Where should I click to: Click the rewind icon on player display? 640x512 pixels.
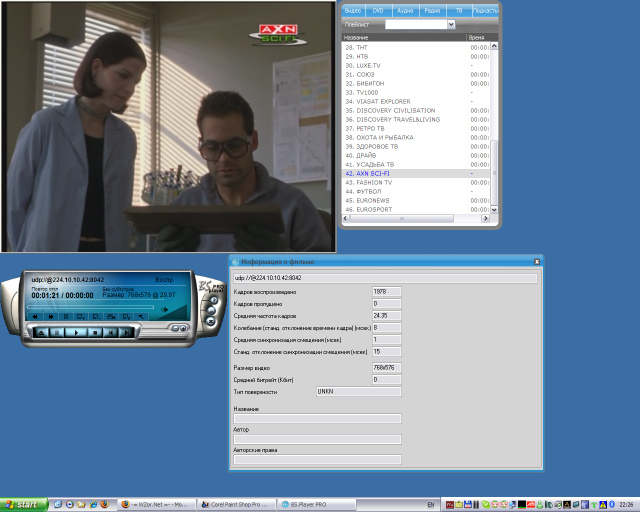[35, 316]
